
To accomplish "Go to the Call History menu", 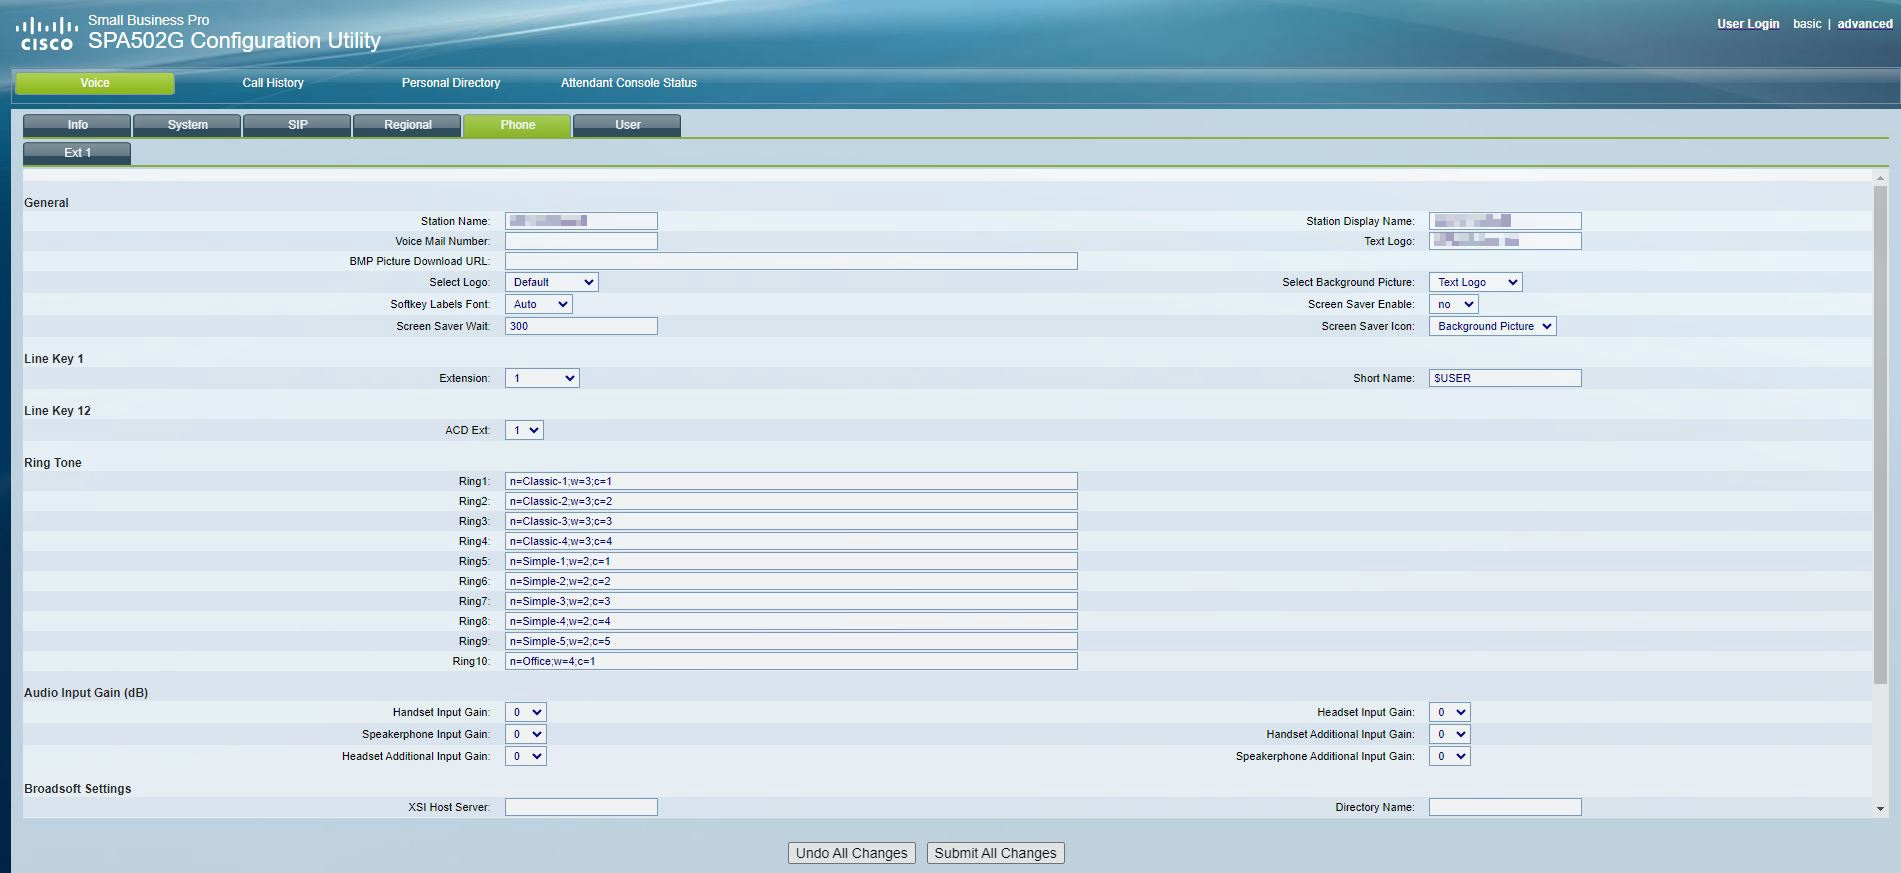I will pos(273,83).
